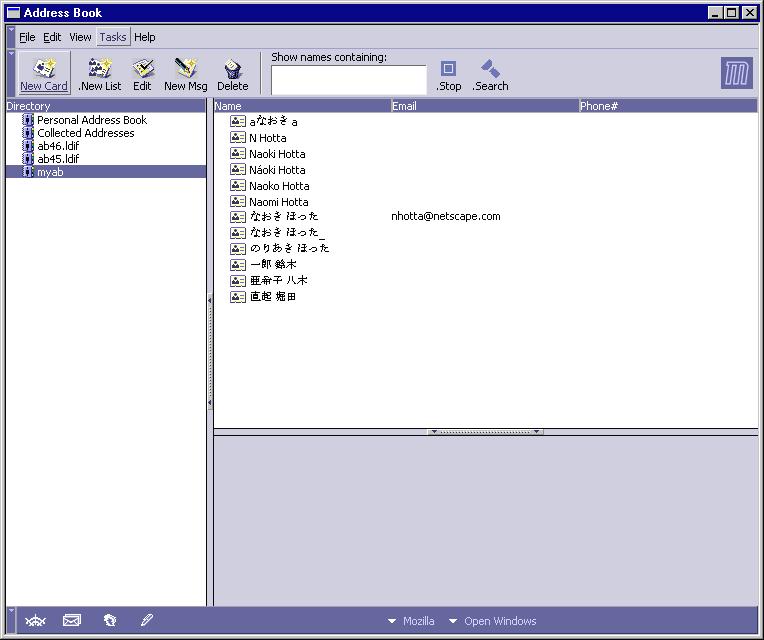This screenshot has height=640, width=764.
Task: Open the Composer pencil icon in the status bar
Action: coord(146,621)
